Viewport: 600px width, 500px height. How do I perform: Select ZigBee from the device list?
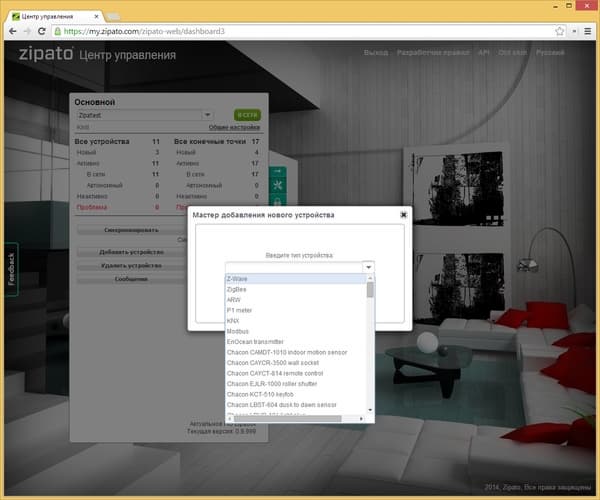pyautogui.click(x=296, y=289)
